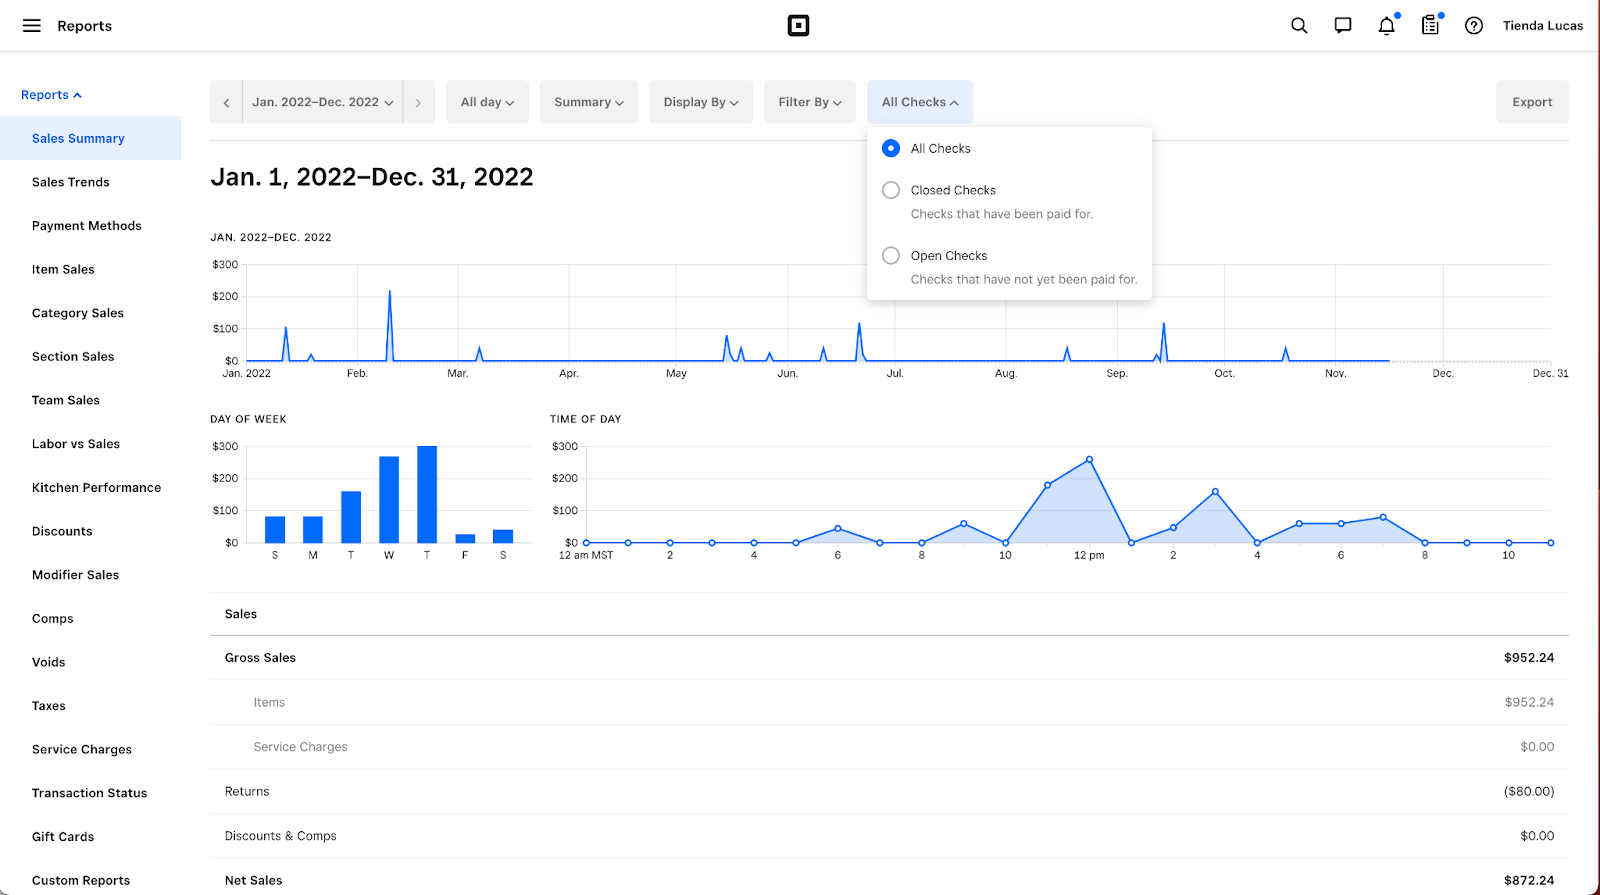Open the search magnifier icon
1600x895 pixels.
tap(1299, 26)
